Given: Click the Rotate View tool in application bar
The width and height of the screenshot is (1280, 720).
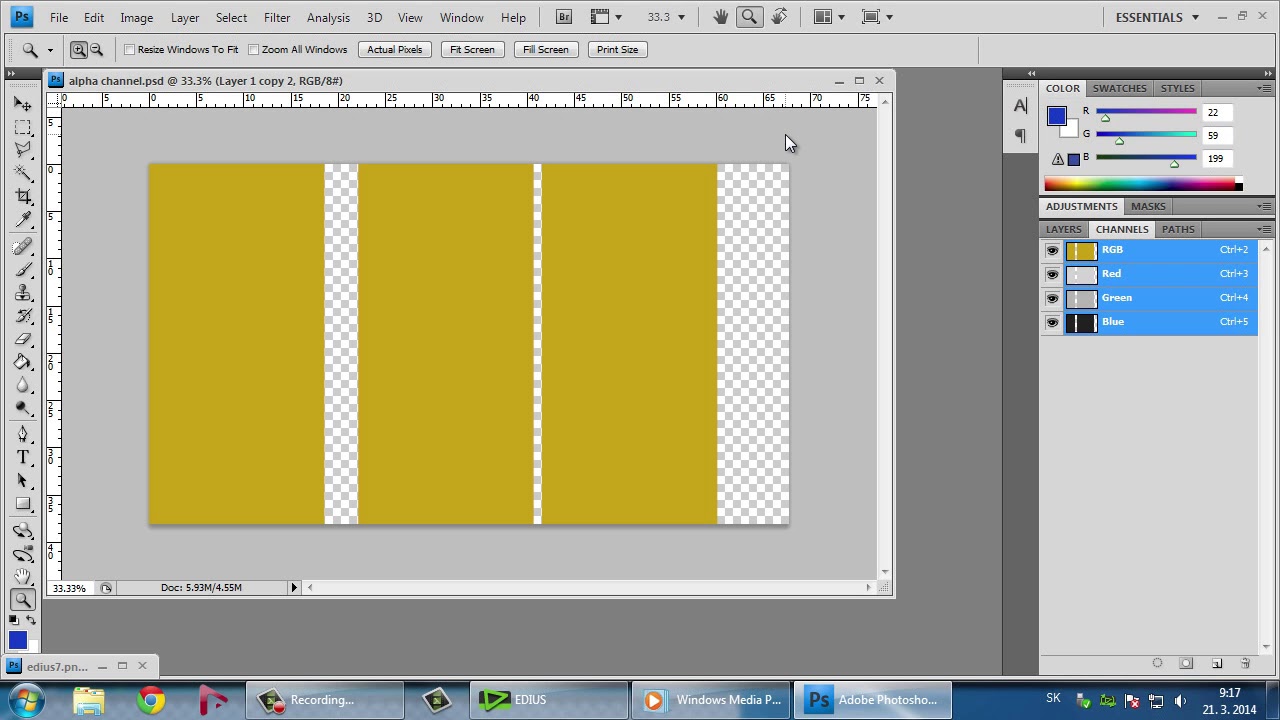Looking at the screenshot, I should click(x=779, y=17).
